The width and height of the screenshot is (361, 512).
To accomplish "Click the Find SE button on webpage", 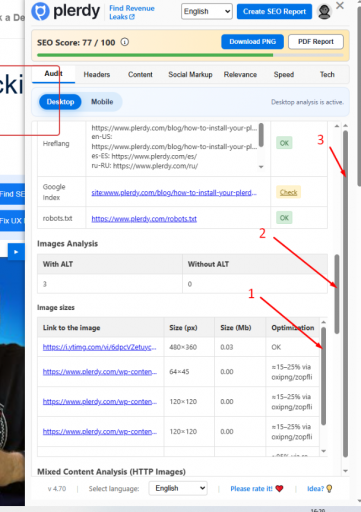I will [x=12, y=194].
